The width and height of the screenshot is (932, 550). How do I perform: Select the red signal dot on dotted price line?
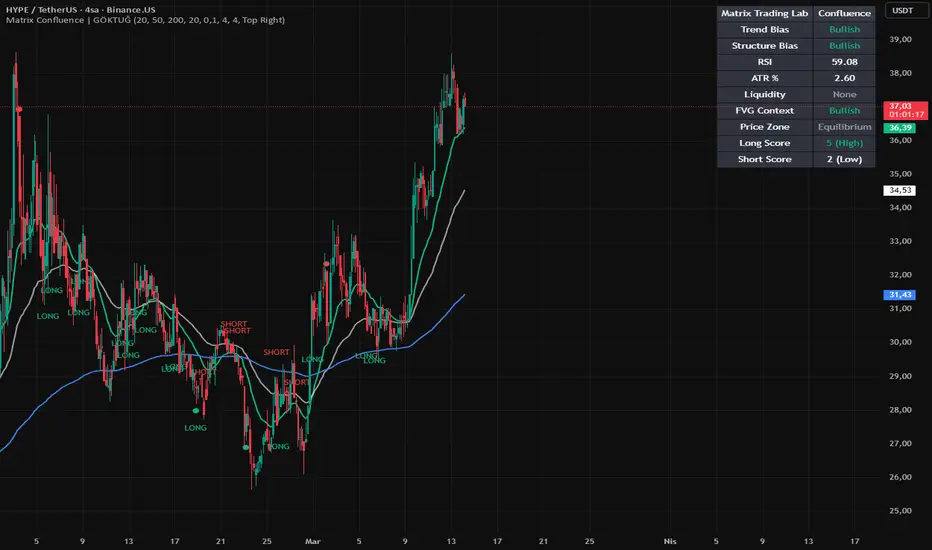tap(20, 109)
